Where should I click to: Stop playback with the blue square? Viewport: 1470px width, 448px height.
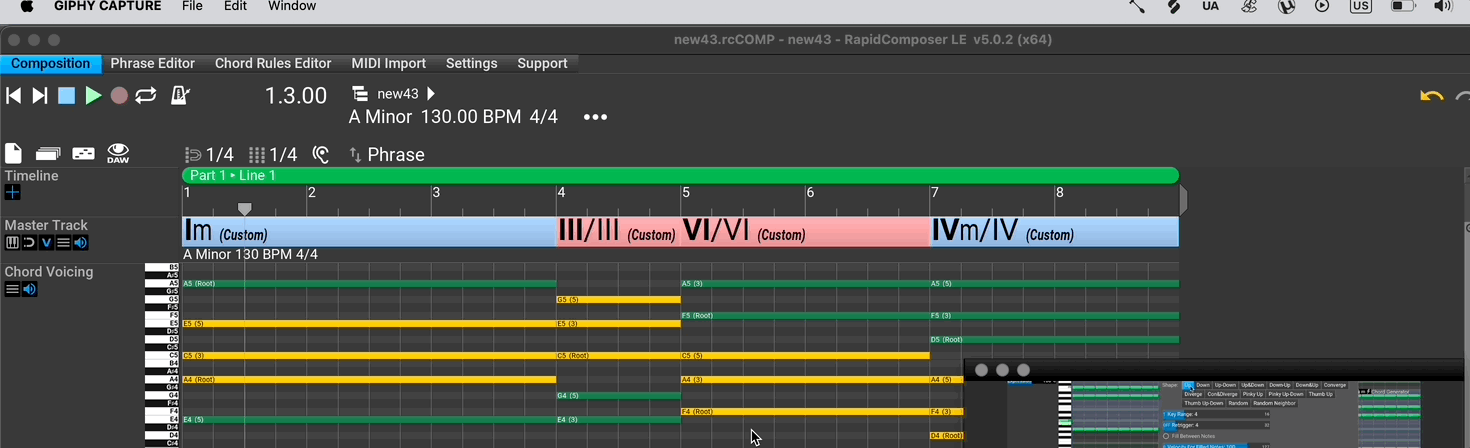click(66, 96)
